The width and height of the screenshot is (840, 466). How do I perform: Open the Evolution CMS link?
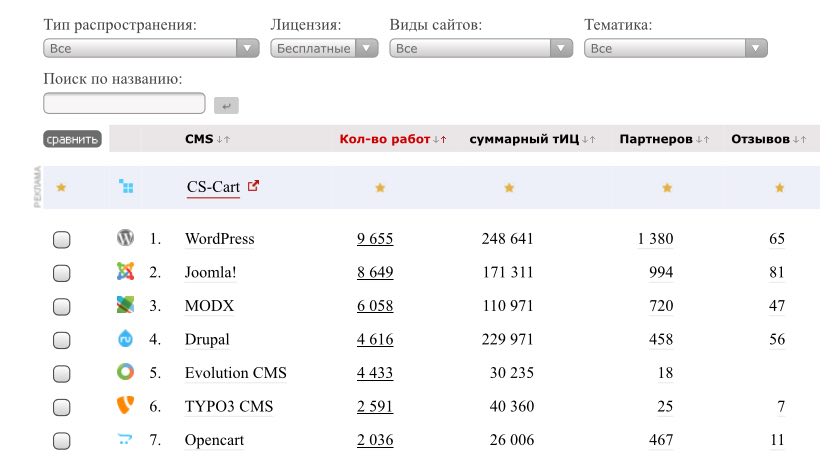[x=236, y=373]
